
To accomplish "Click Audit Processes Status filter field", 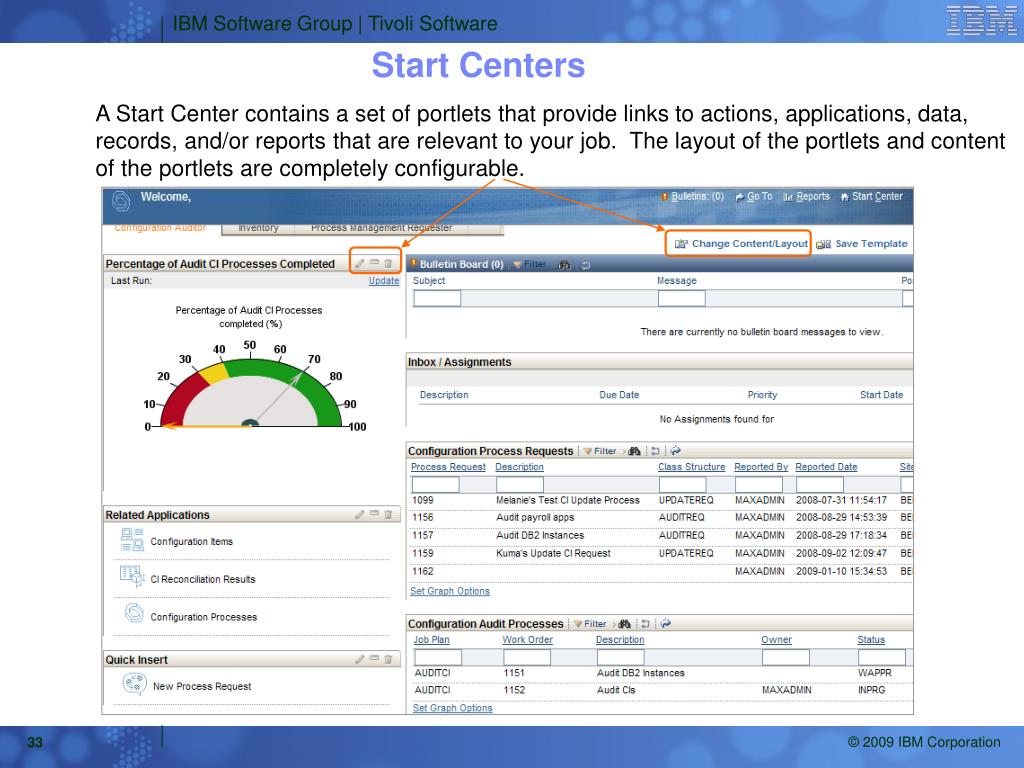I will (882, 657).
